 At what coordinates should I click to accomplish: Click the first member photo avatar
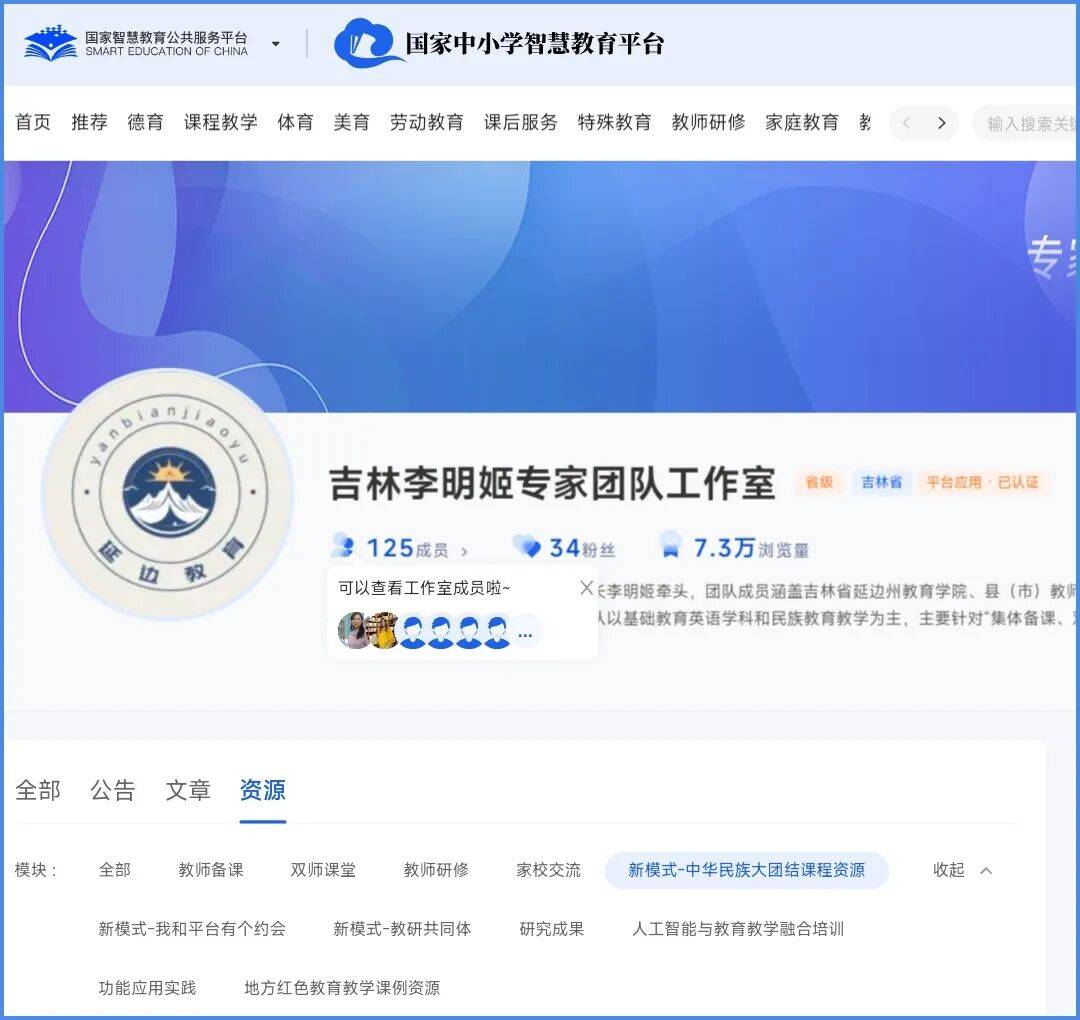[x=354, y=631]
